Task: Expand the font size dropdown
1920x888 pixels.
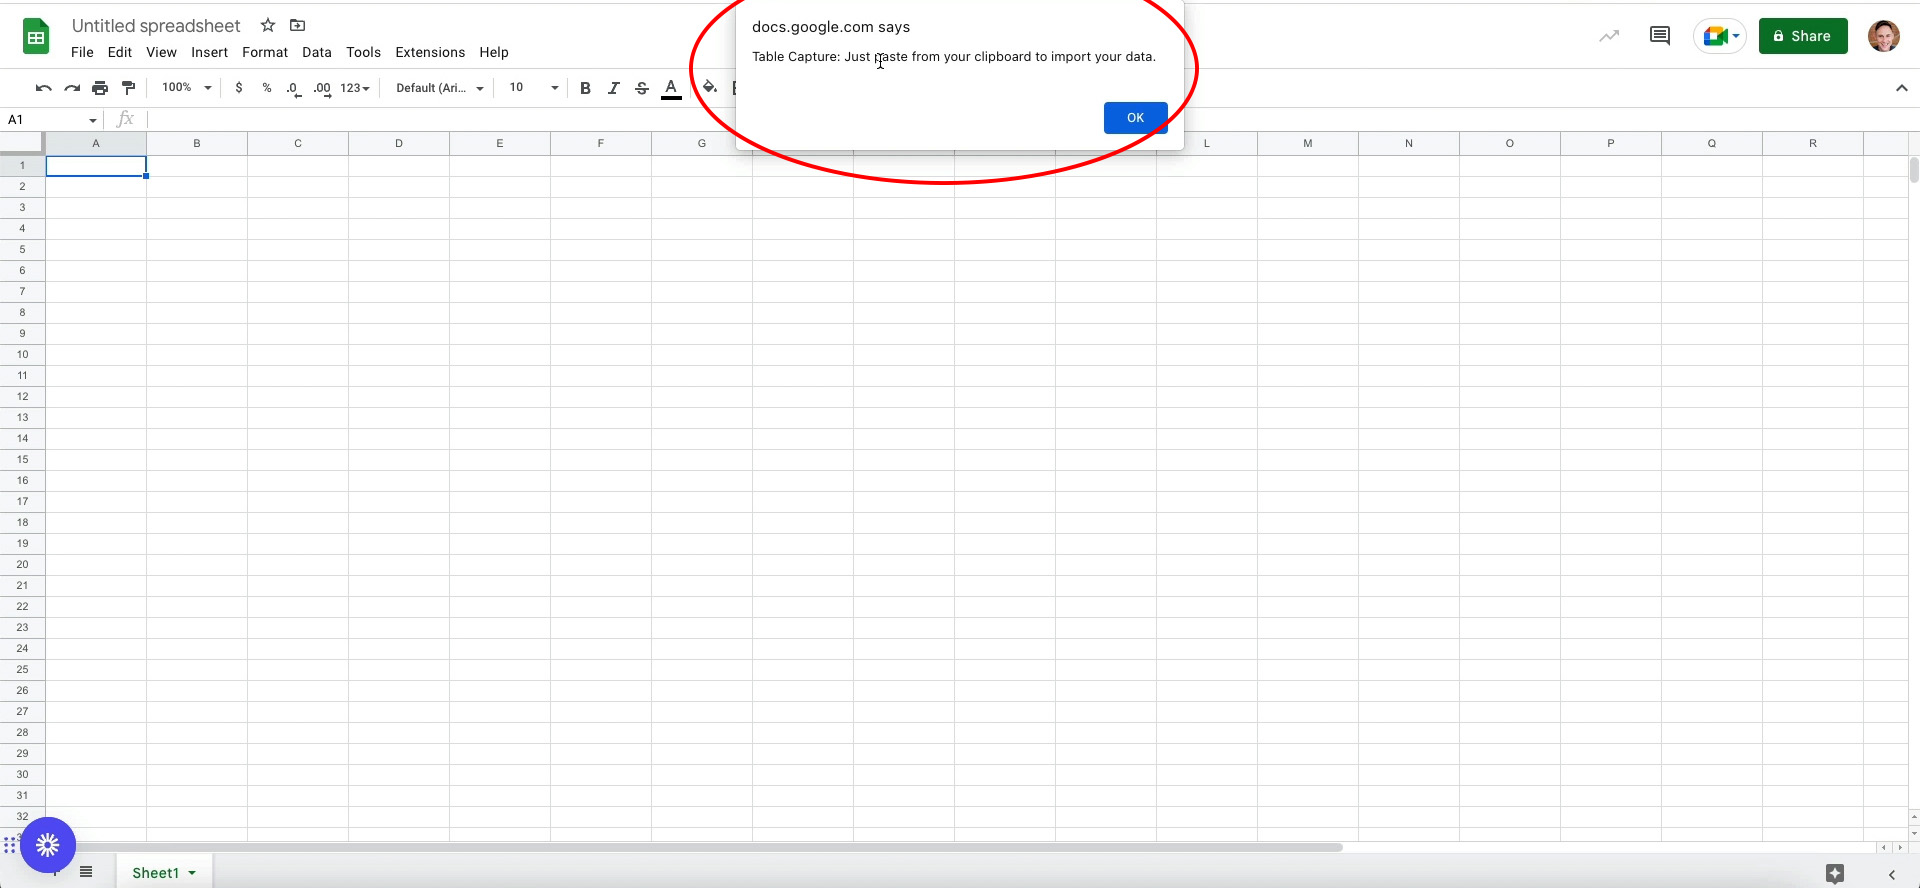Action: pos(554,88)
